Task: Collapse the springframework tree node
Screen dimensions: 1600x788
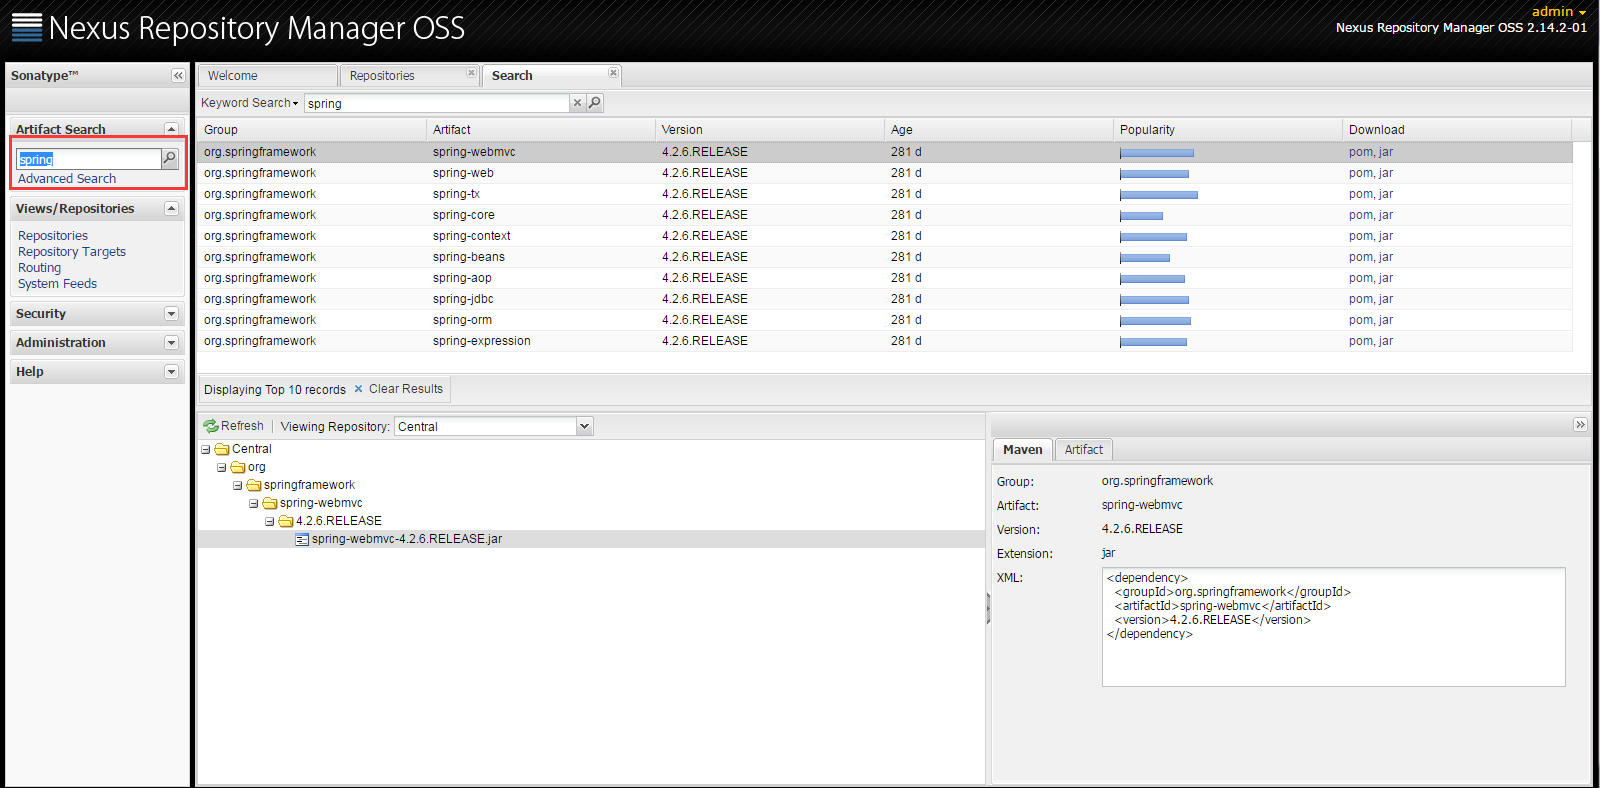Action: pyautogui.click(x=238, y=486)
